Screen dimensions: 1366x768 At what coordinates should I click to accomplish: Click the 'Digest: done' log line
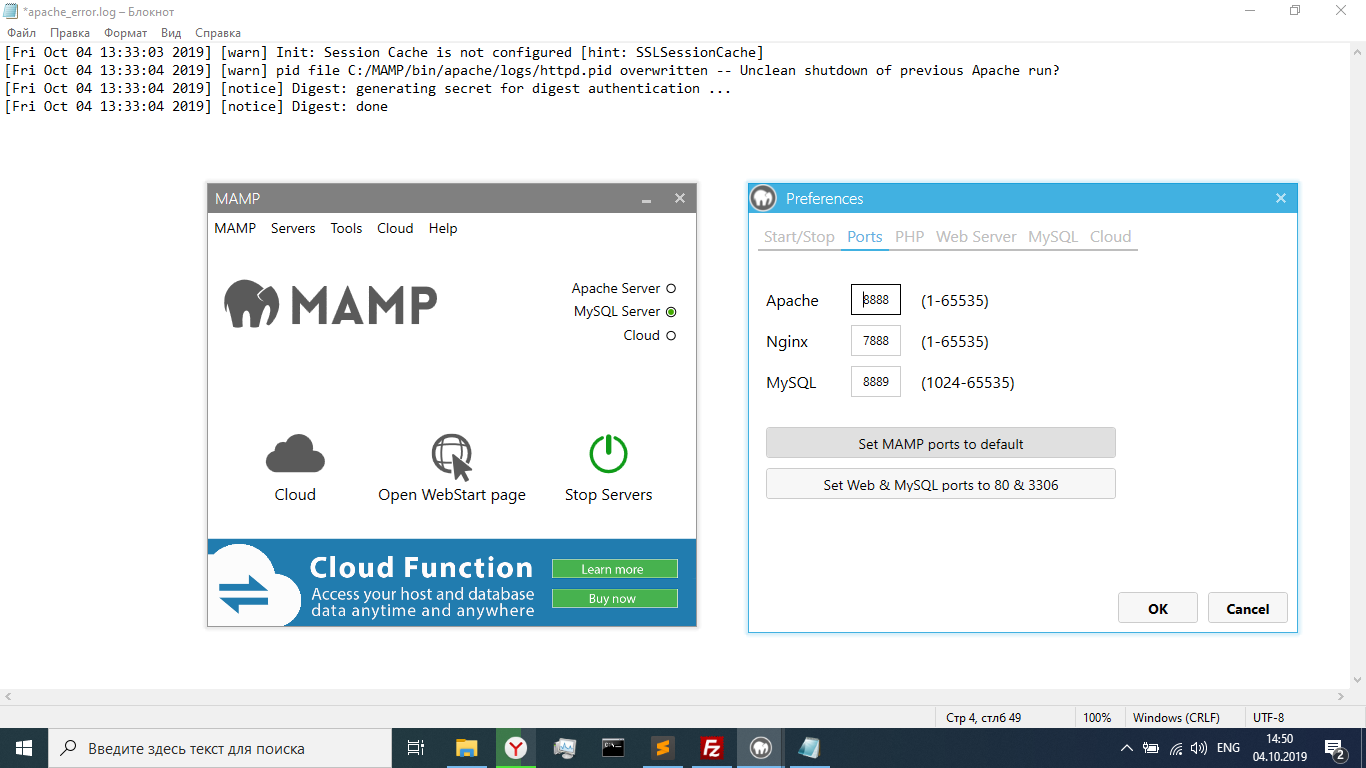196,106
